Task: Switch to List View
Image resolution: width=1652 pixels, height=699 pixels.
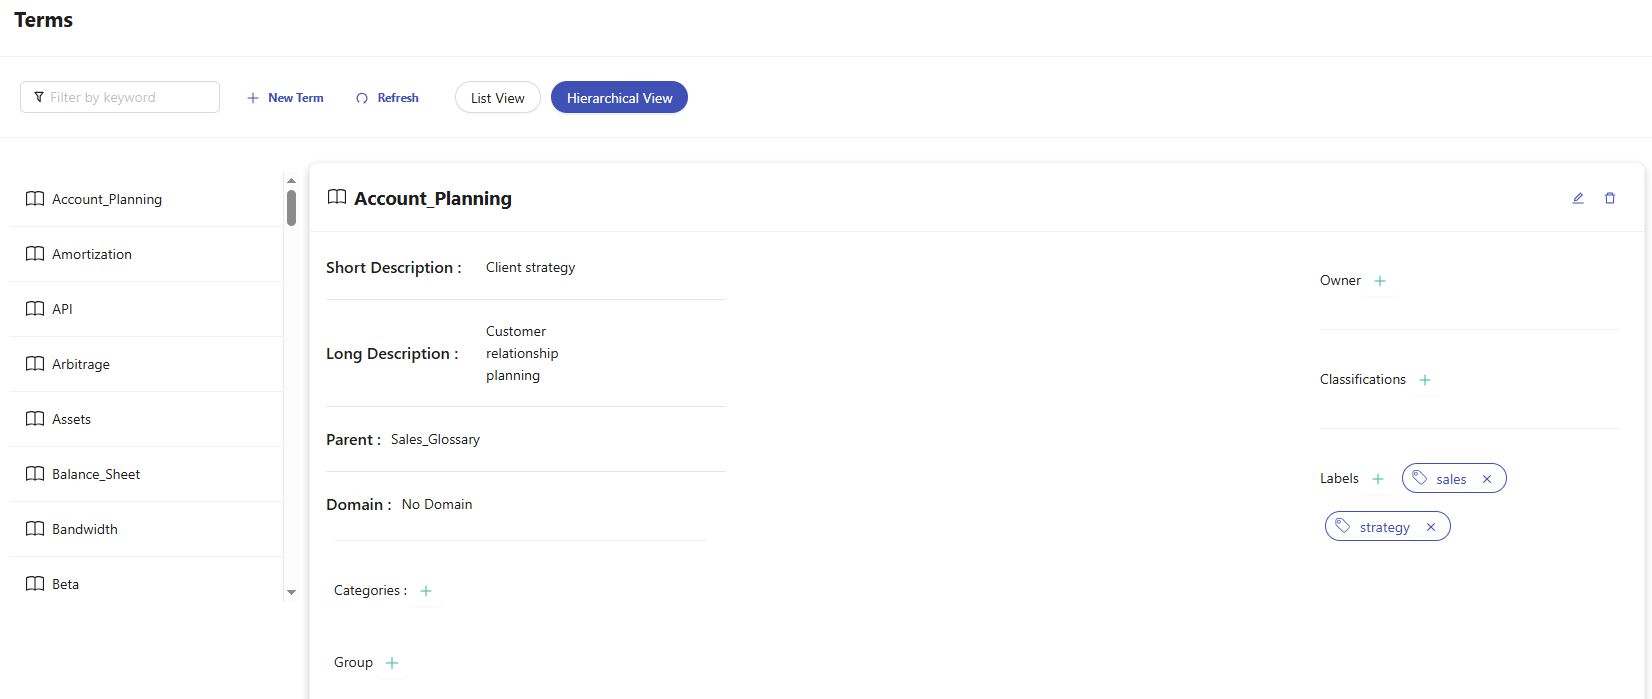Action: 497,98
